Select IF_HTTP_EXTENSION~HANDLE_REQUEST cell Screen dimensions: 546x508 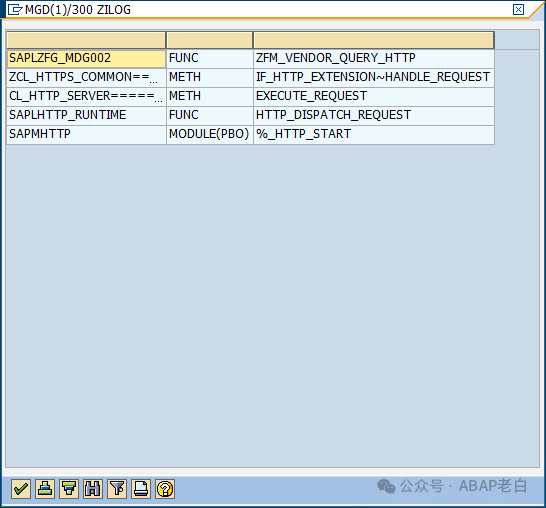click(x=374, y=77)
